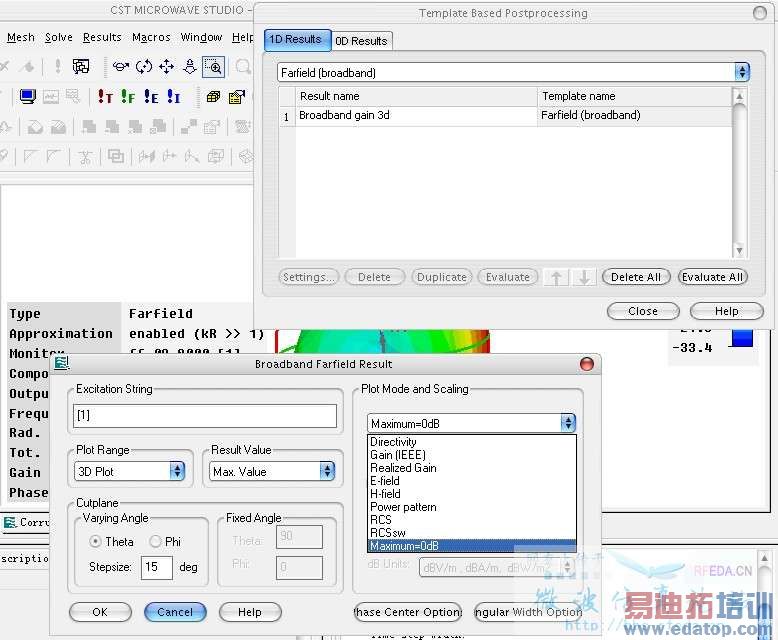Viewport: 778px width, 640px height.
Task: Click the Excitation String input field
Action: tap(205, 415)
